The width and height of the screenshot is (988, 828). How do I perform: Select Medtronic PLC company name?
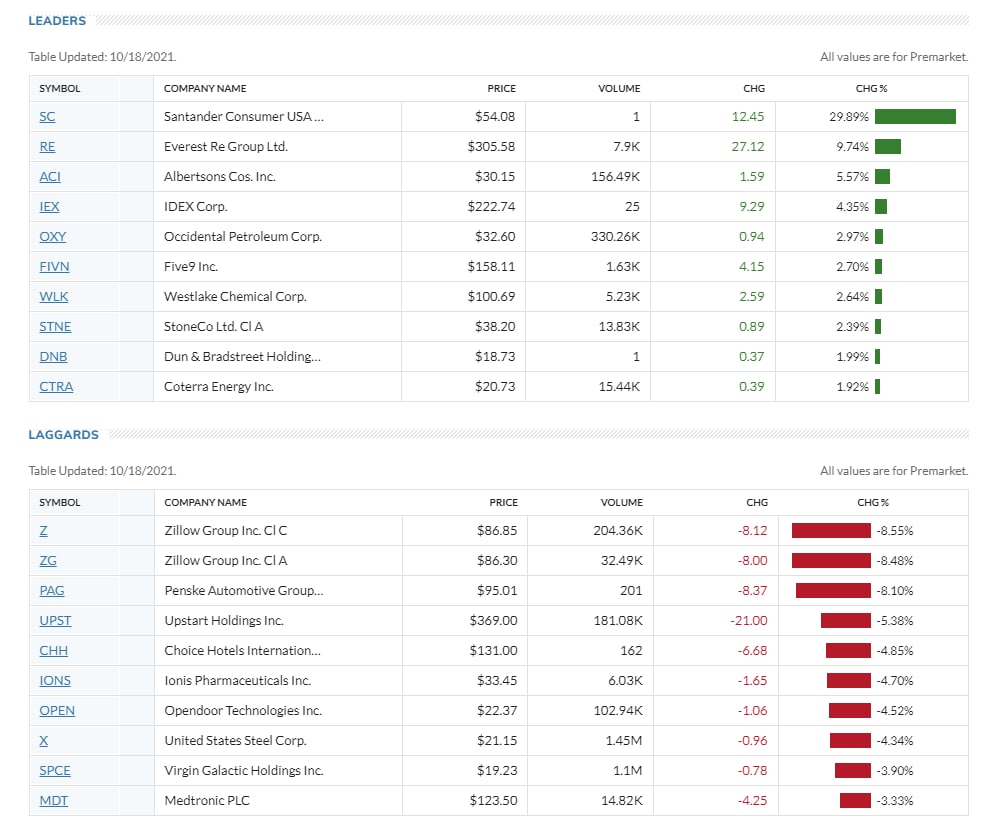(207, 801)
